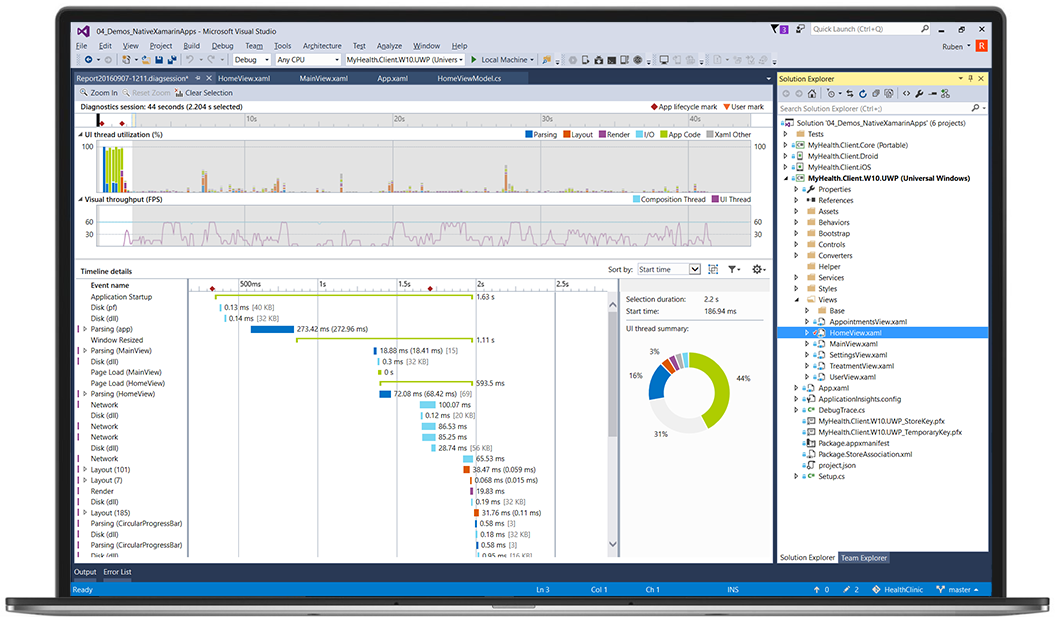Click Preview Selected Items icon in Solution Explorer
1058x621 pixels.
click(932, 94)
